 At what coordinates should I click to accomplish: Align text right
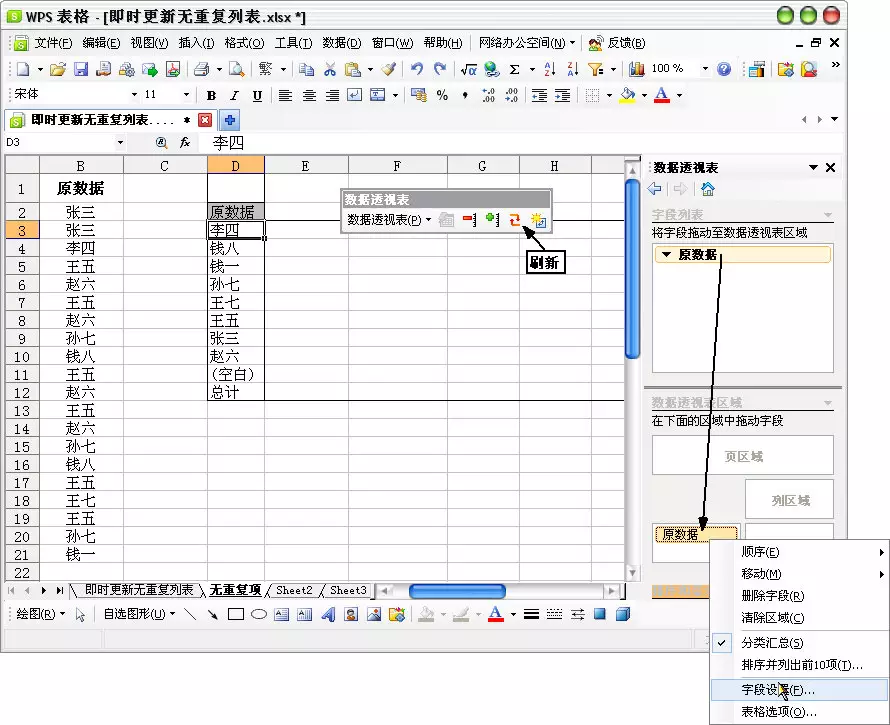(x=332, y=95)
